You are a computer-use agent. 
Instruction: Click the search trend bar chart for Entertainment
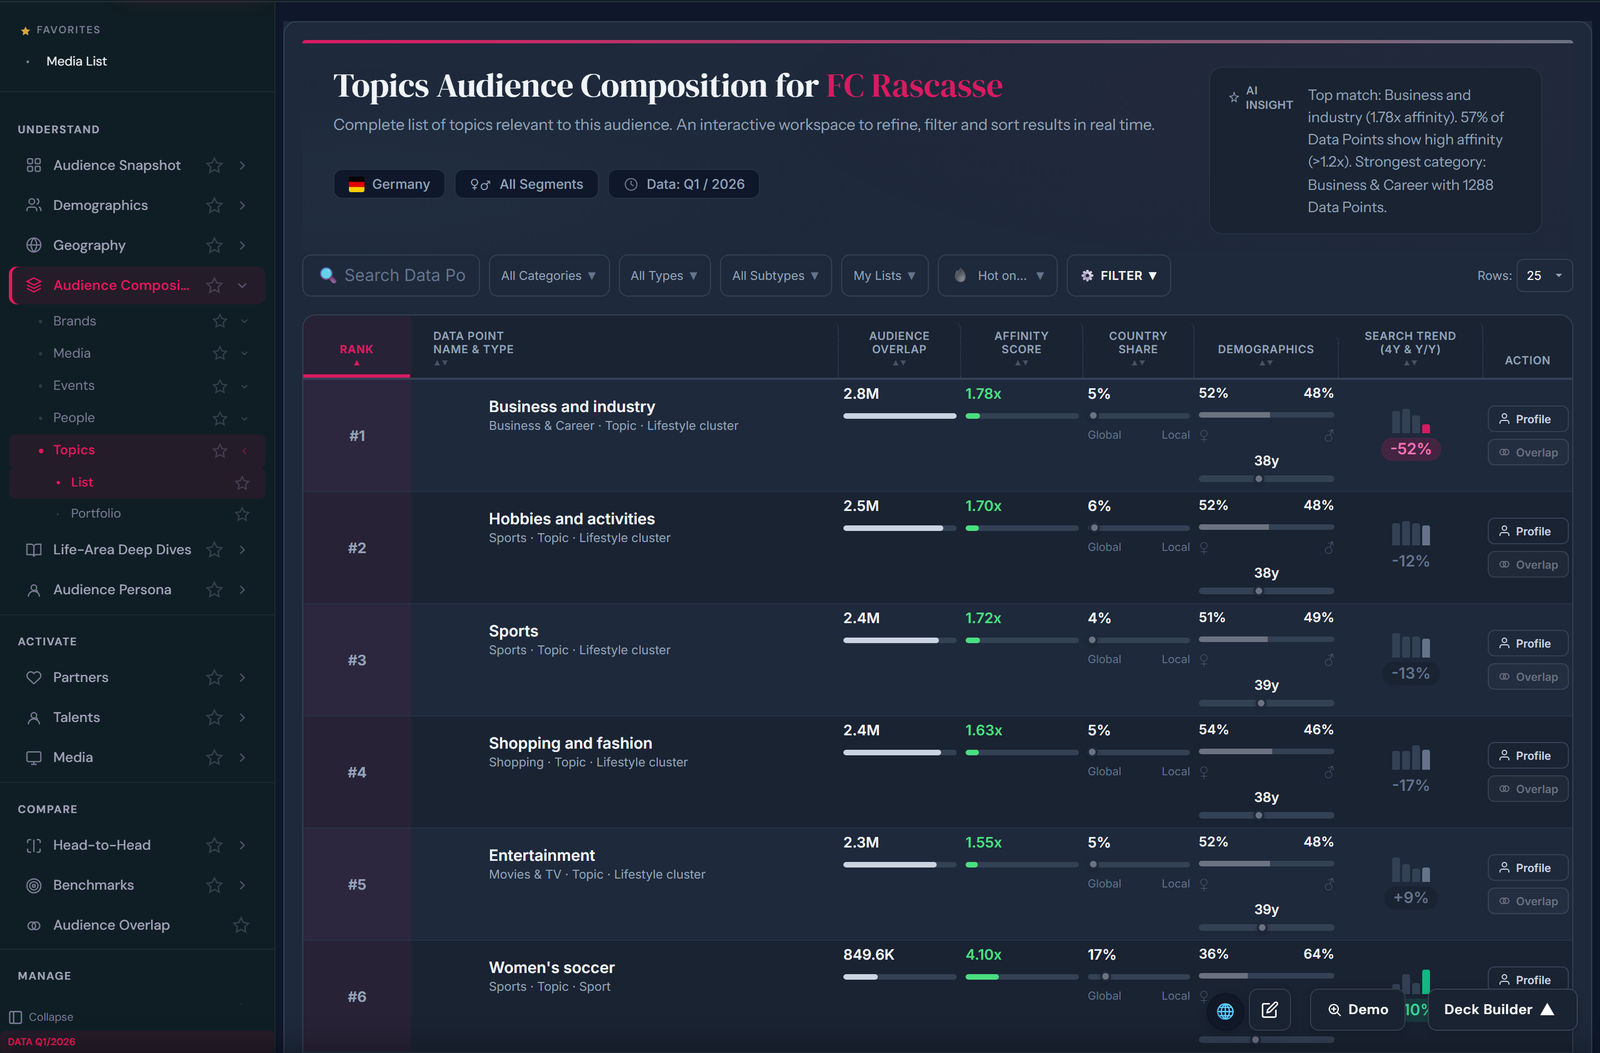1411,869
